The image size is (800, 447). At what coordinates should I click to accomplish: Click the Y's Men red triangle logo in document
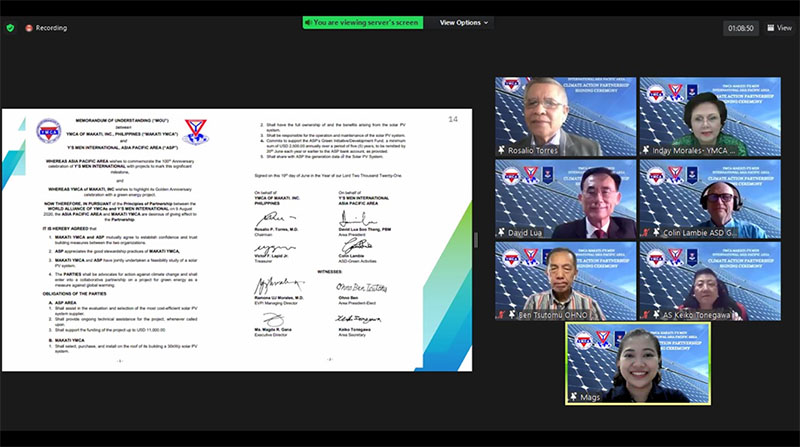click(196, 132)
